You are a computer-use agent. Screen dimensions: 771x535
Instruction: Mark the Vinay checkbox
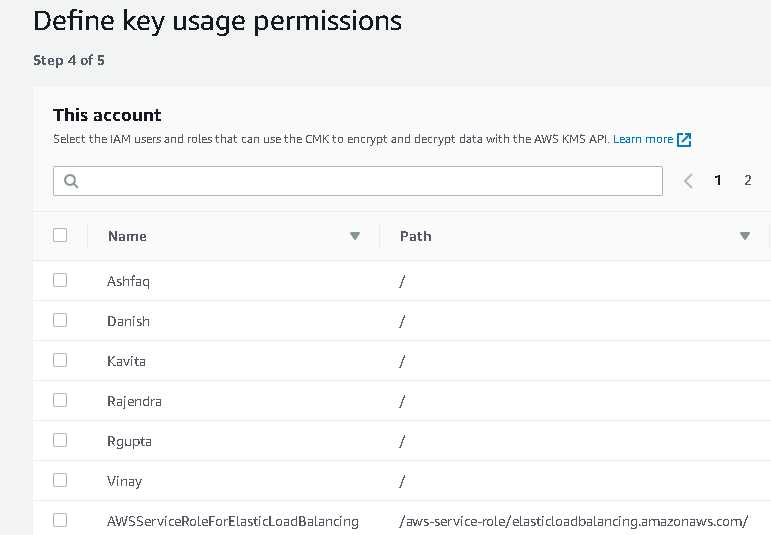(60, 480)
